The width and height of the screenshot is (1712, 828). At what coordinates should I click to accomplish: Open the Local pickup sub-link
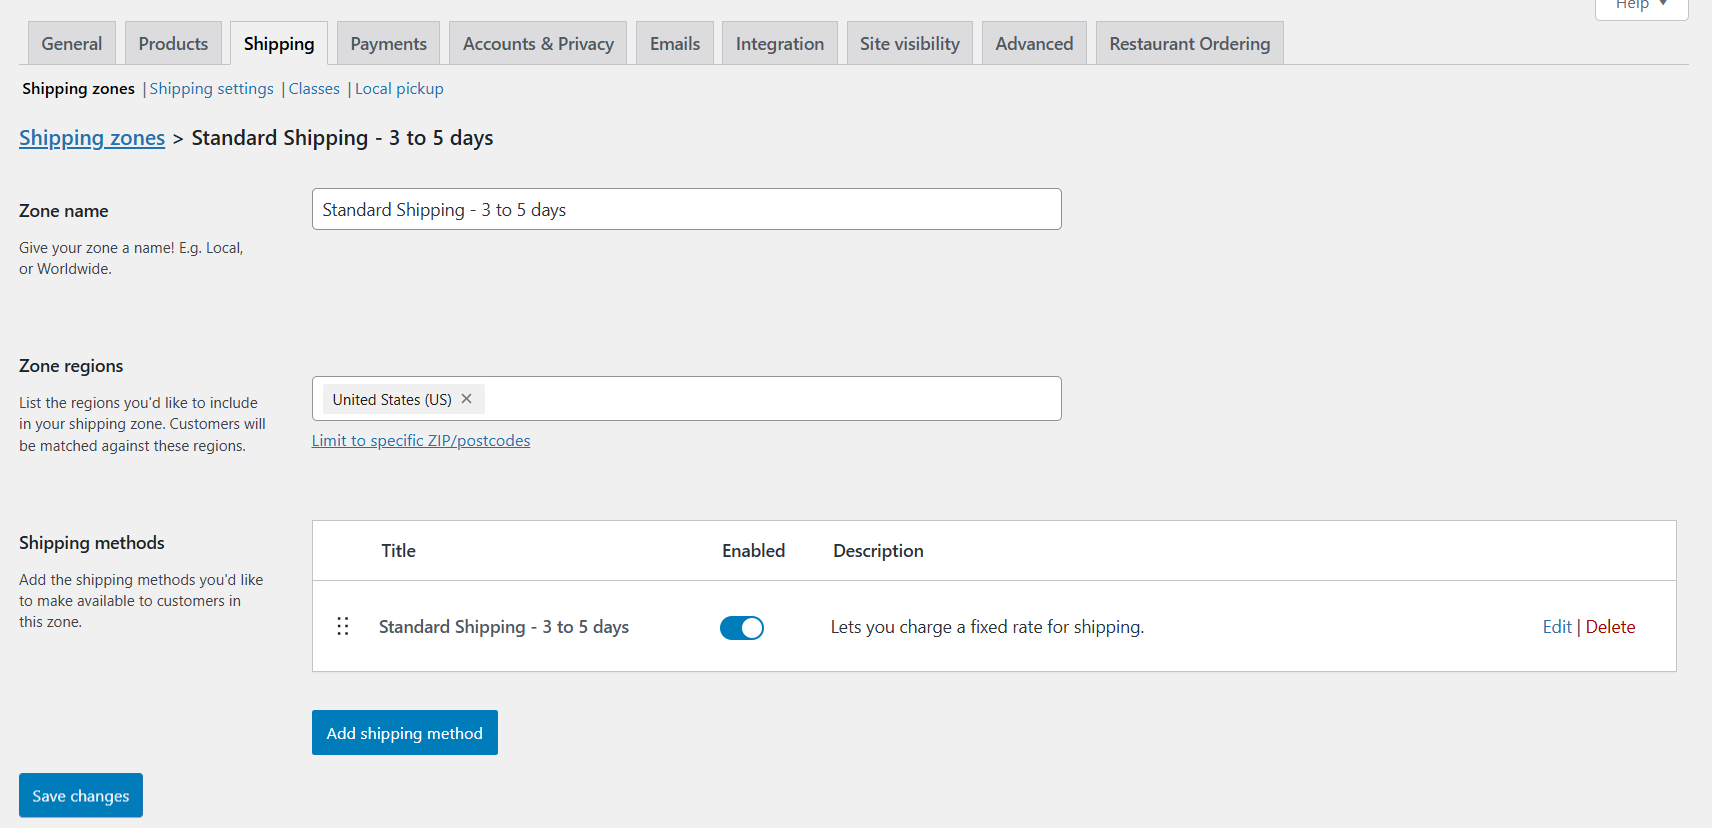pyautogui.click(x=399, y=88)
